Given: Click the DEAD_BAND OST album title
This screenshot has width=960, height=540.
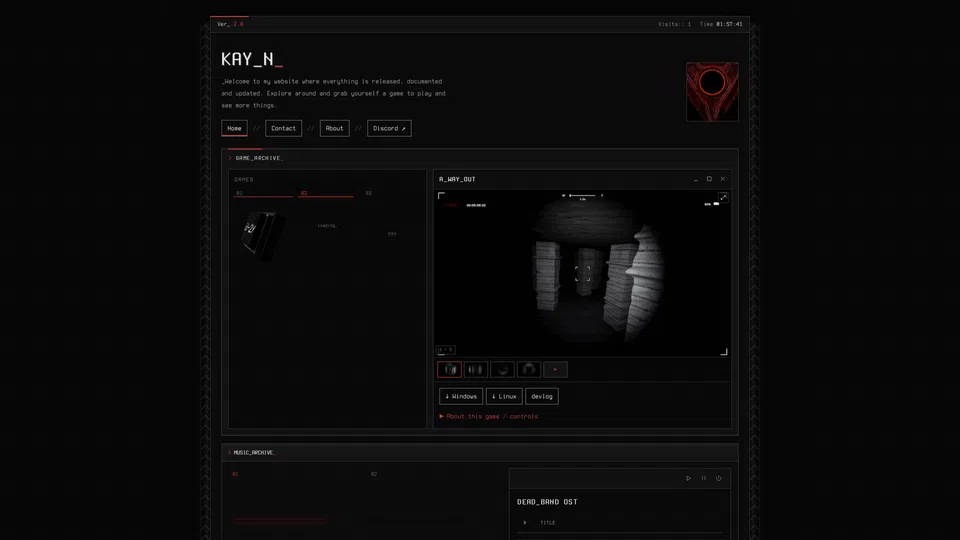Looking at the screenshot, I should [547, 501].
